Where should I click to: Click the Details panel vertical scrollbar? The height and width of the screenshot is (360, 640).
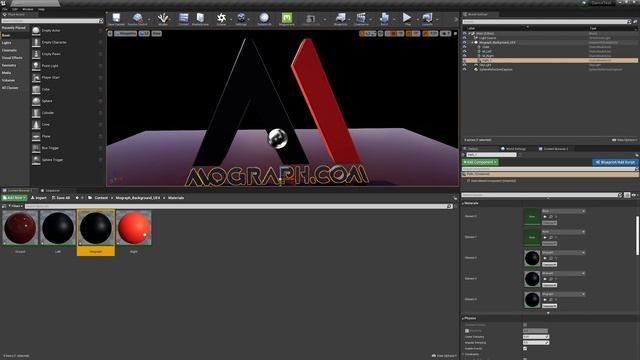point(637,236)
